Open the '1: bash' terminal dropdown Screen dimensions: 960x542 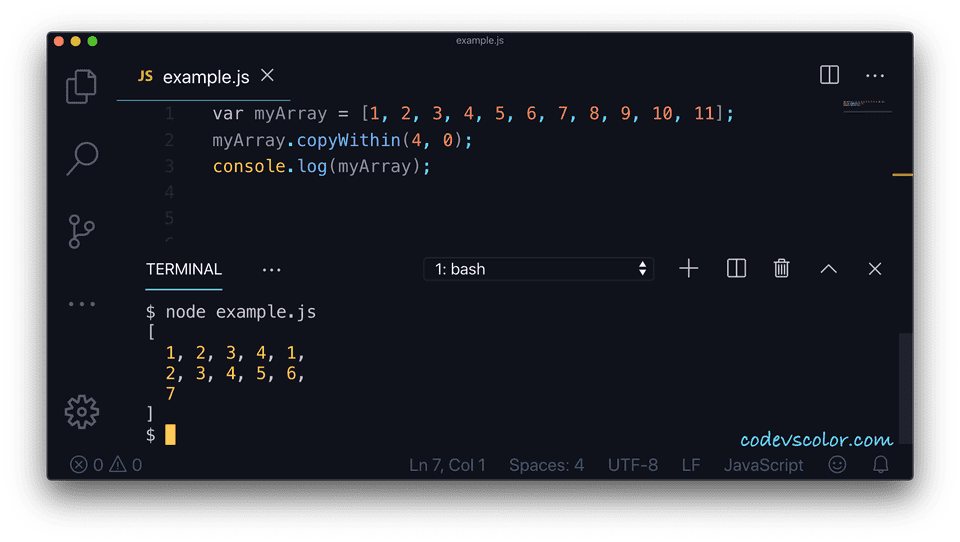point(539,269)
